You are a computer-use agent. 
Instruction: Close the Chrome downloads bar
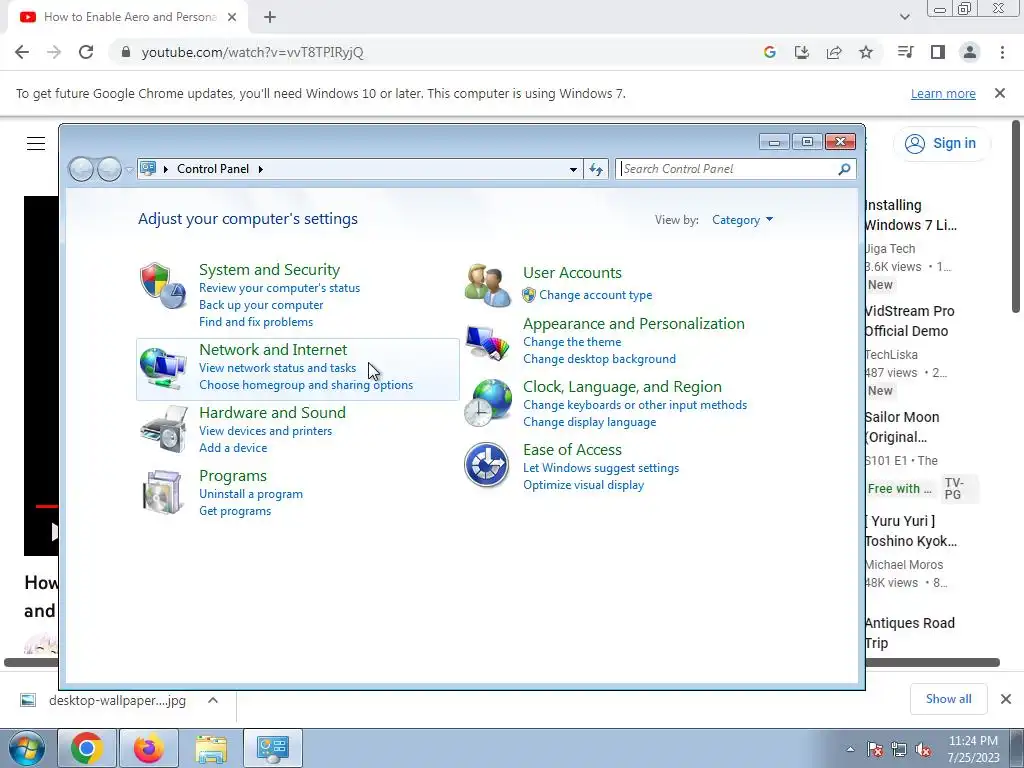click(1006, 699)
